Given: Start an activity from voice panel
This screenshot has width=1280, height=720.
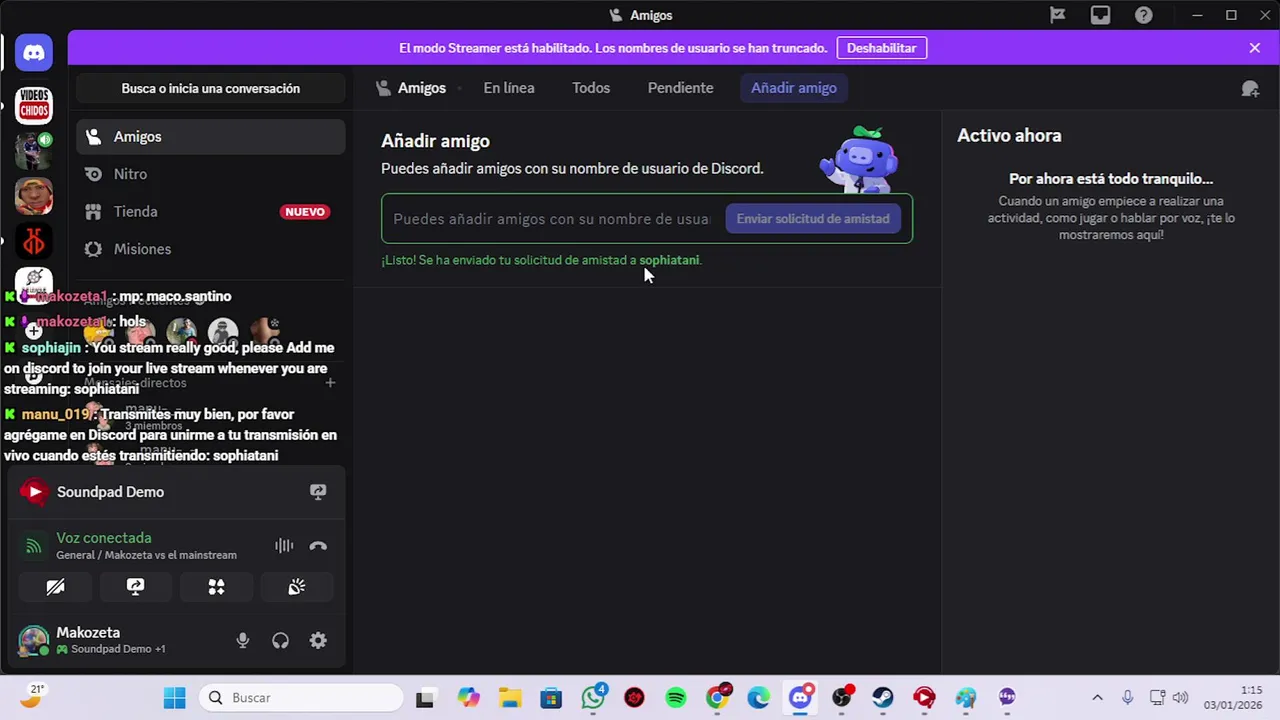Looking at the screenshot, I should coord(216,587).
